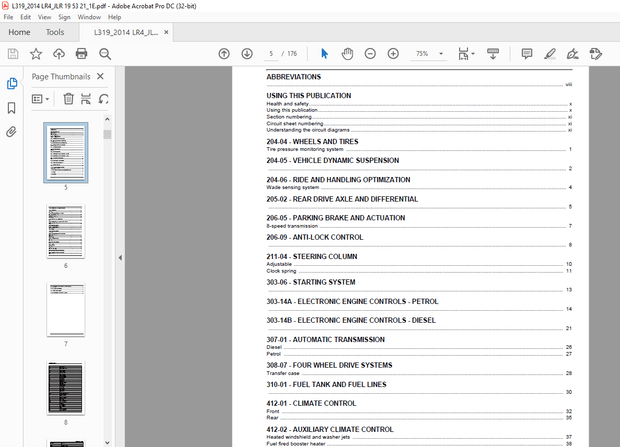620x447 pixels.
Task: Select the L319_2014 LR4 document tab
Action: click(x=126, y=32)
